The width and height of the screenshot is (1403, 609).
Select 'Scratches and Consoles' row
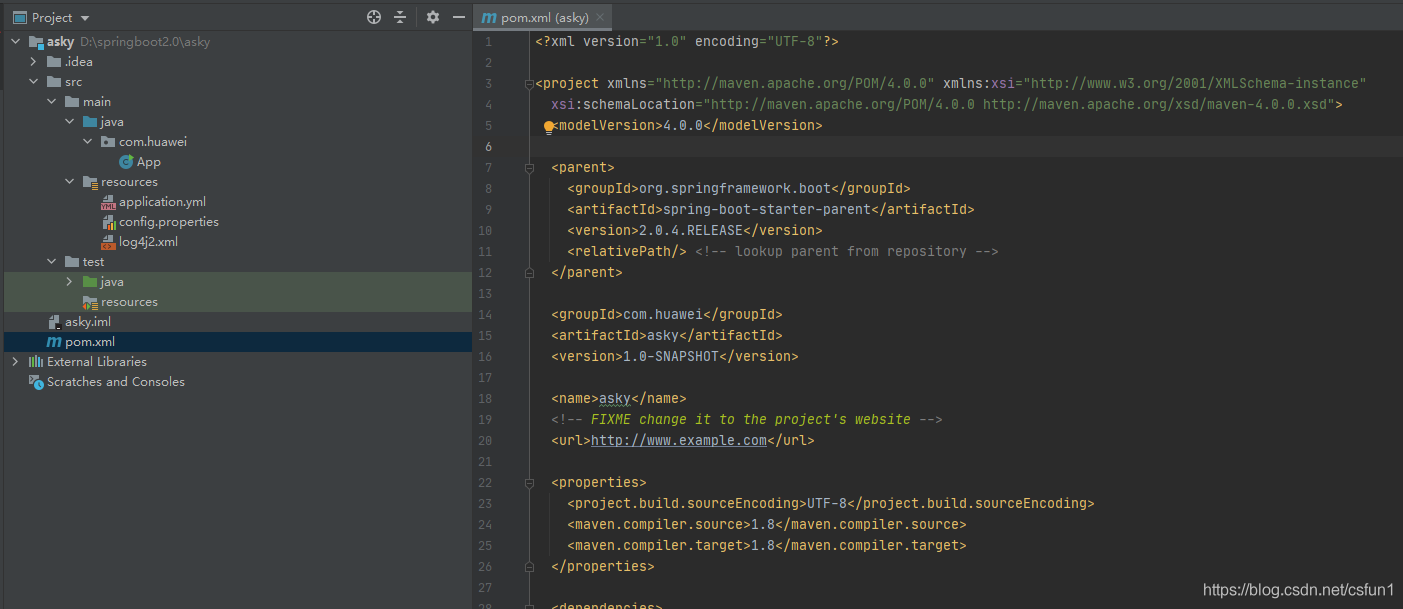(x=236, y=382)
